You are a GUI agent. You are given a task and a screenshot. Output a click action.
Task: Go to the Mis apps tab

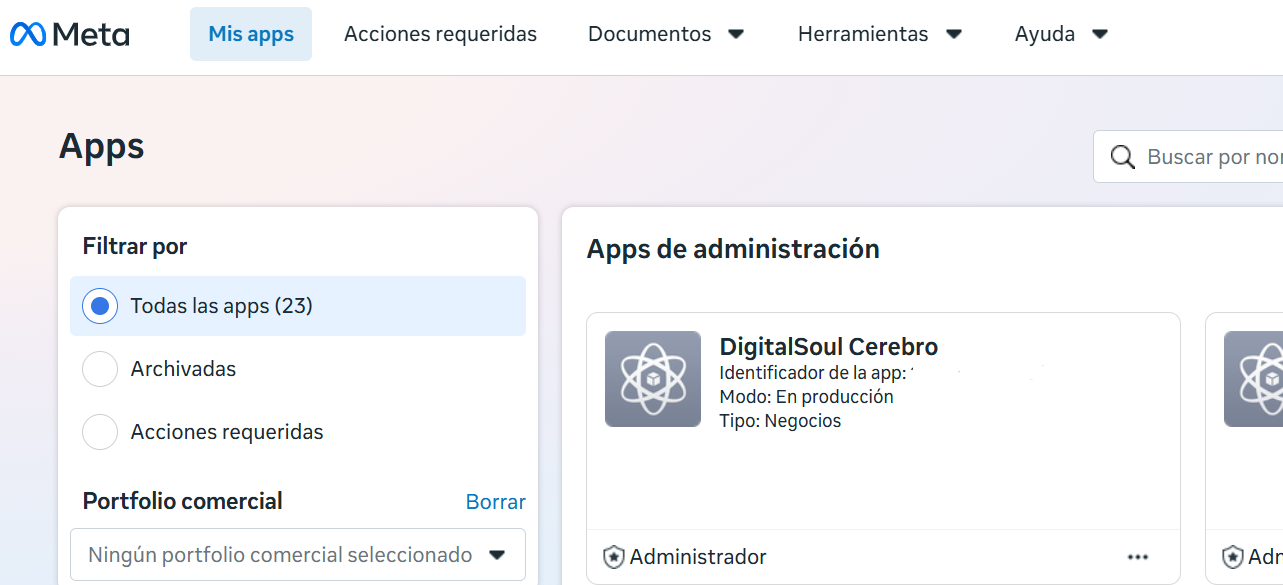point(251,34)
